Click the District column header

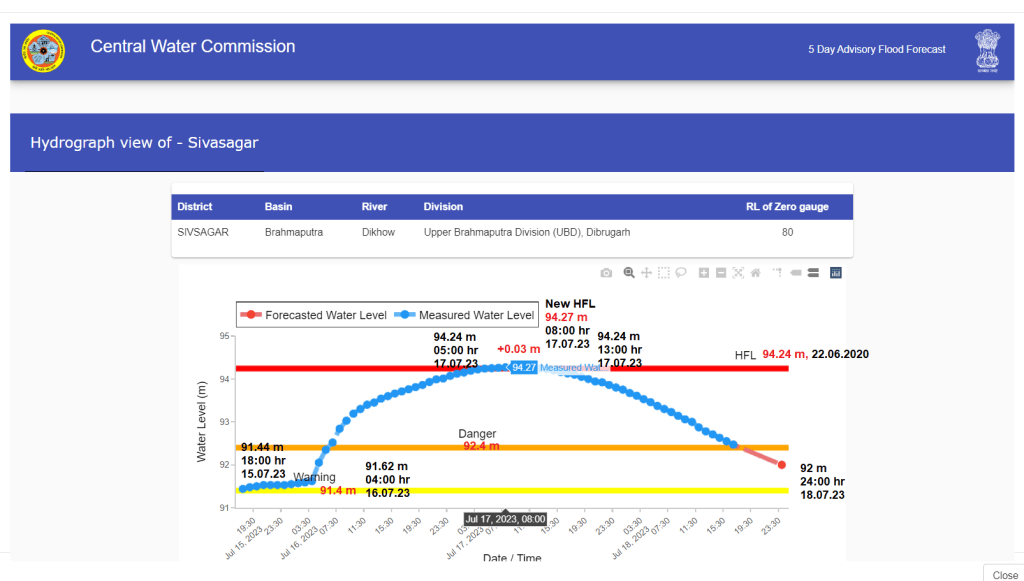195,206
